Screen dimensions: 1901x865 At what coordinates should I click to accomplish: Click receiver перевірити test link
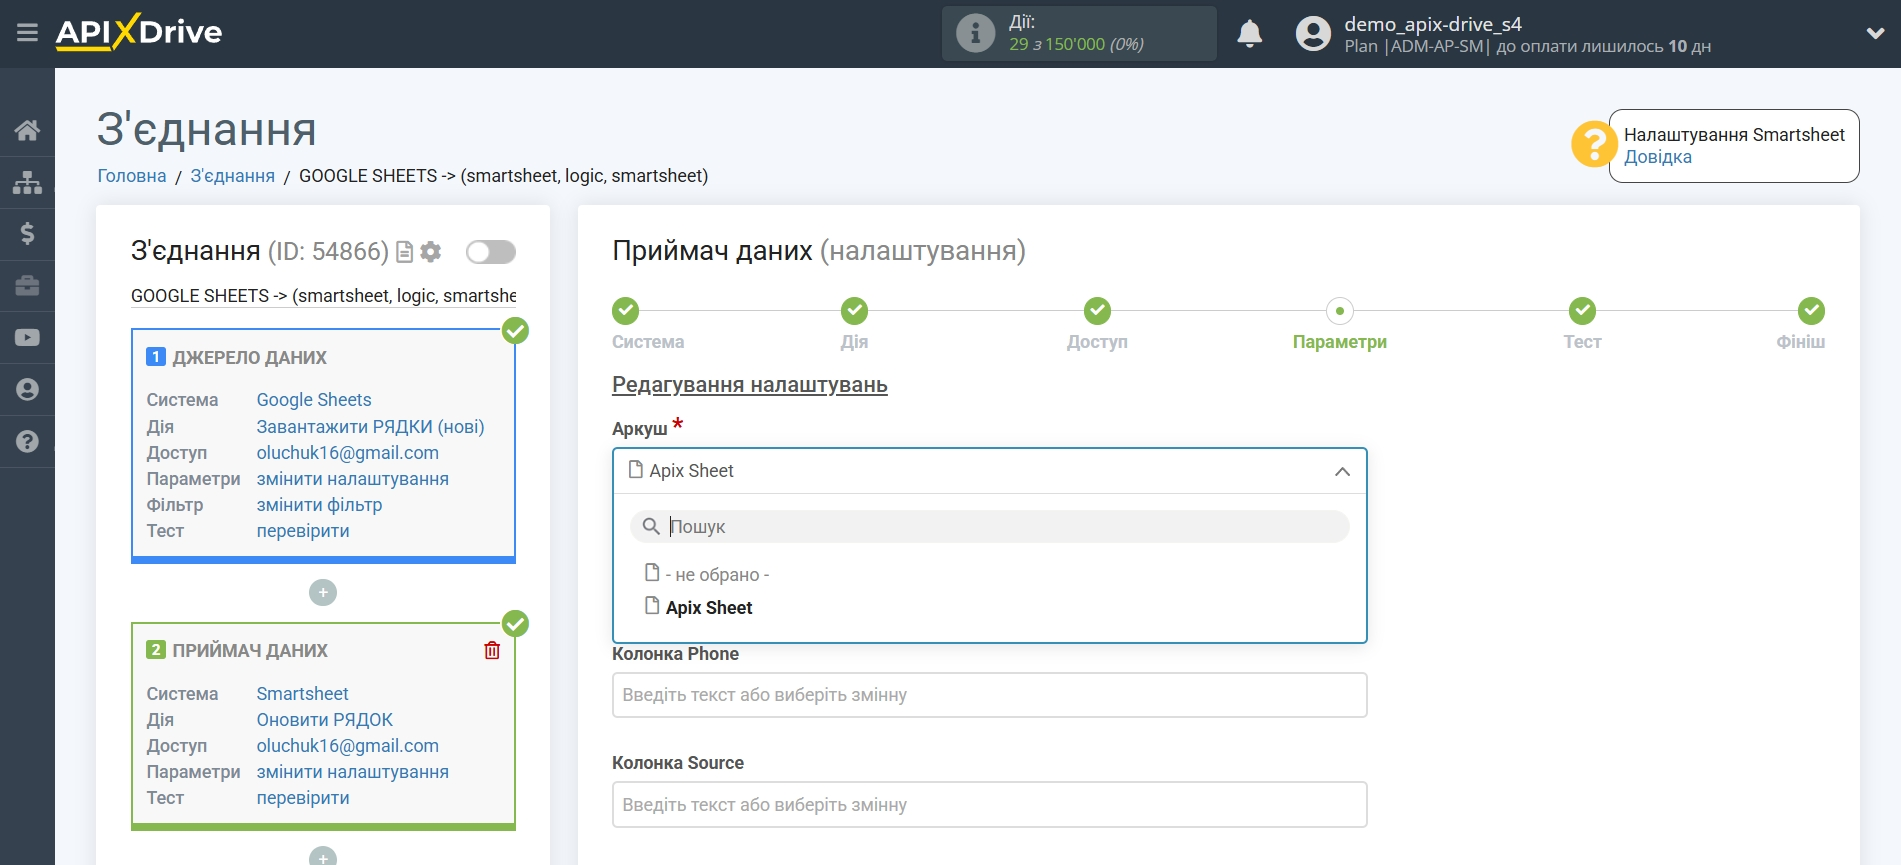tap(303, 798)
